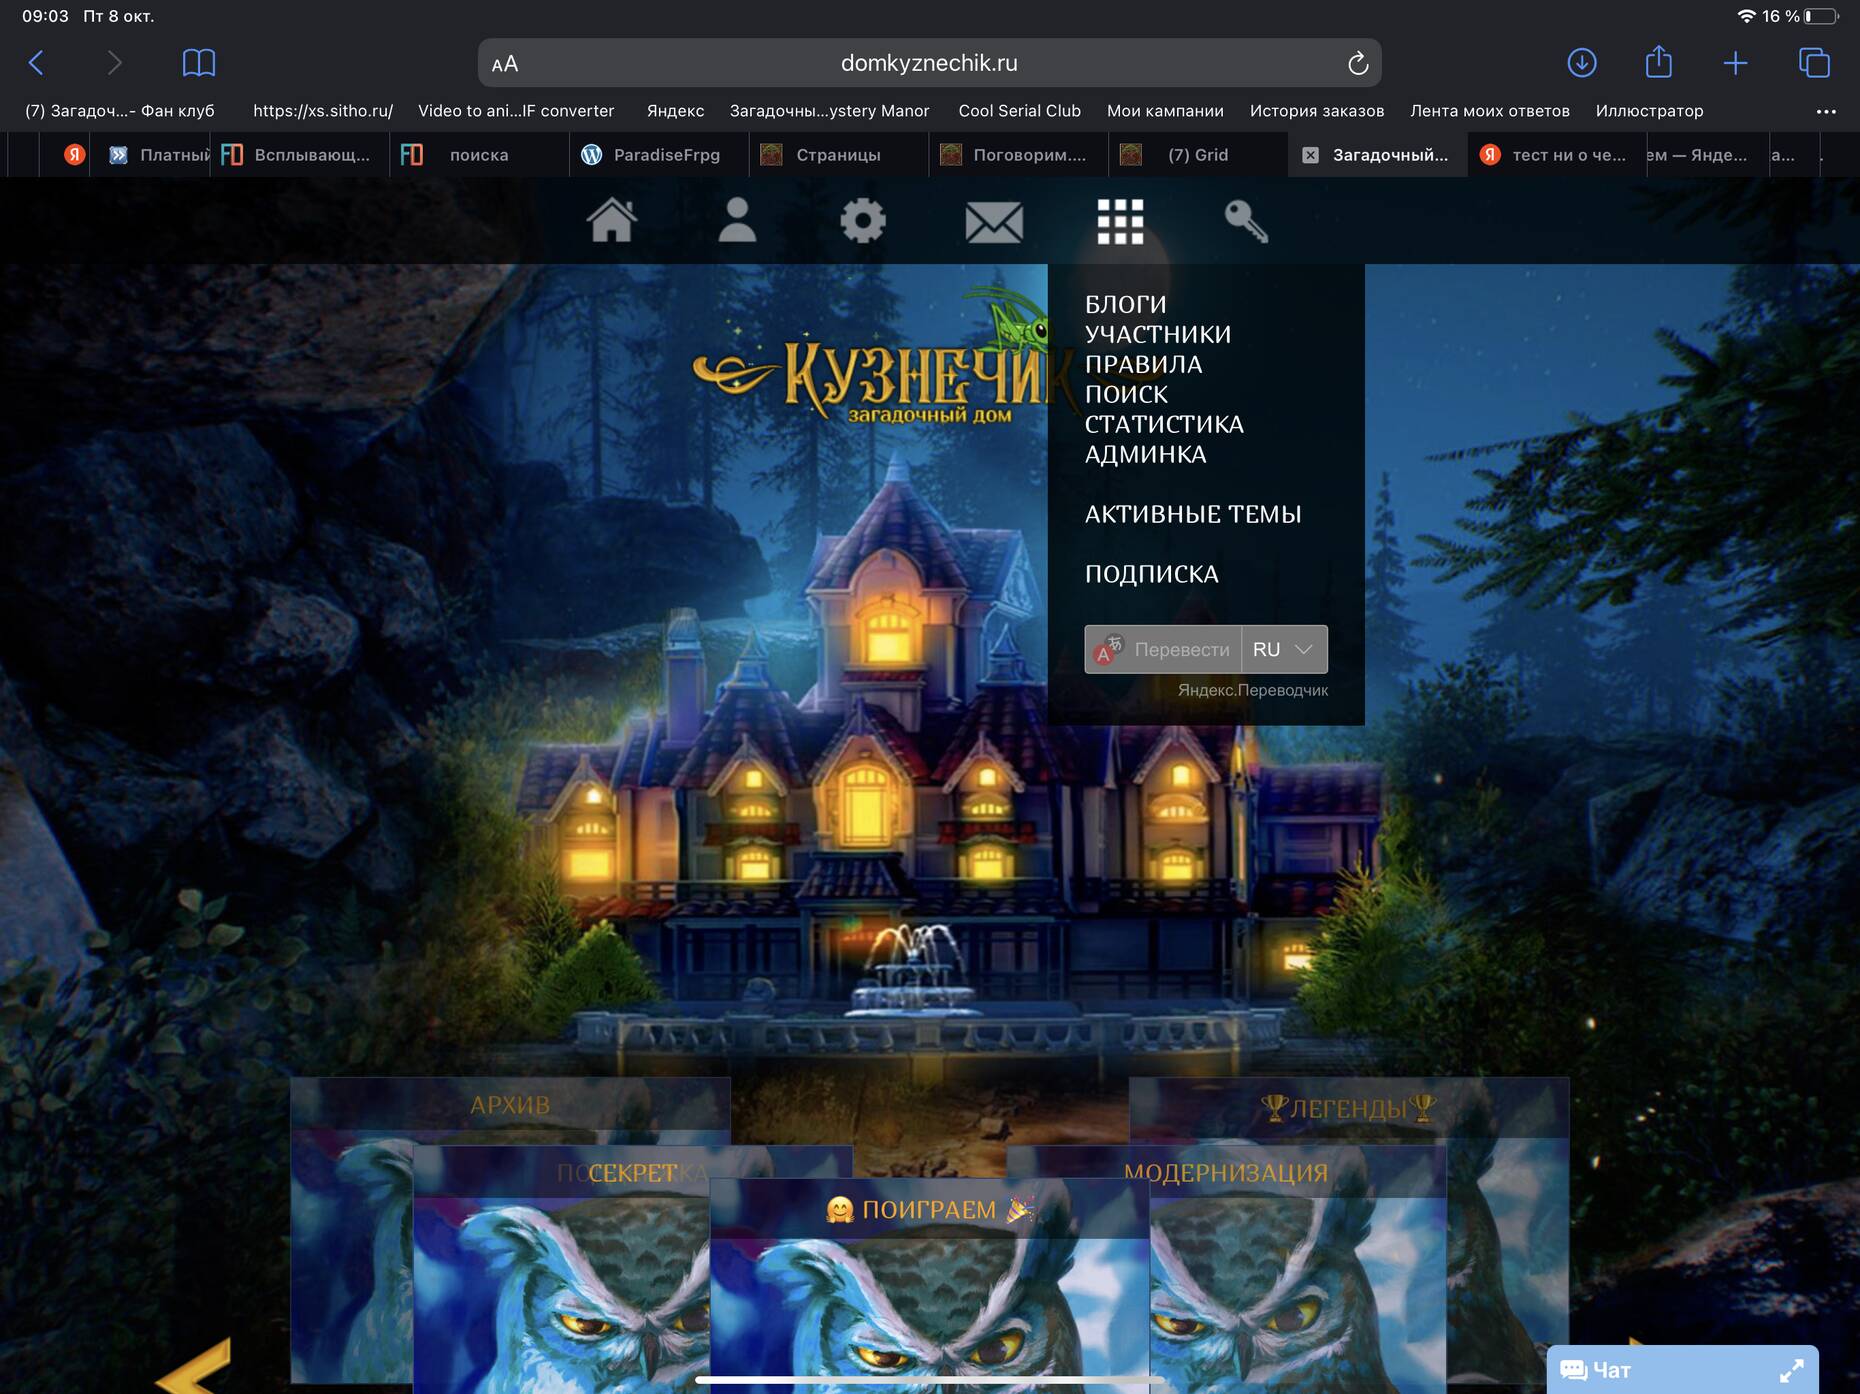The image size is (1860, 1394).
Task: Click the domkyznechik.ru address field
Action: click(x=929, y=63)
